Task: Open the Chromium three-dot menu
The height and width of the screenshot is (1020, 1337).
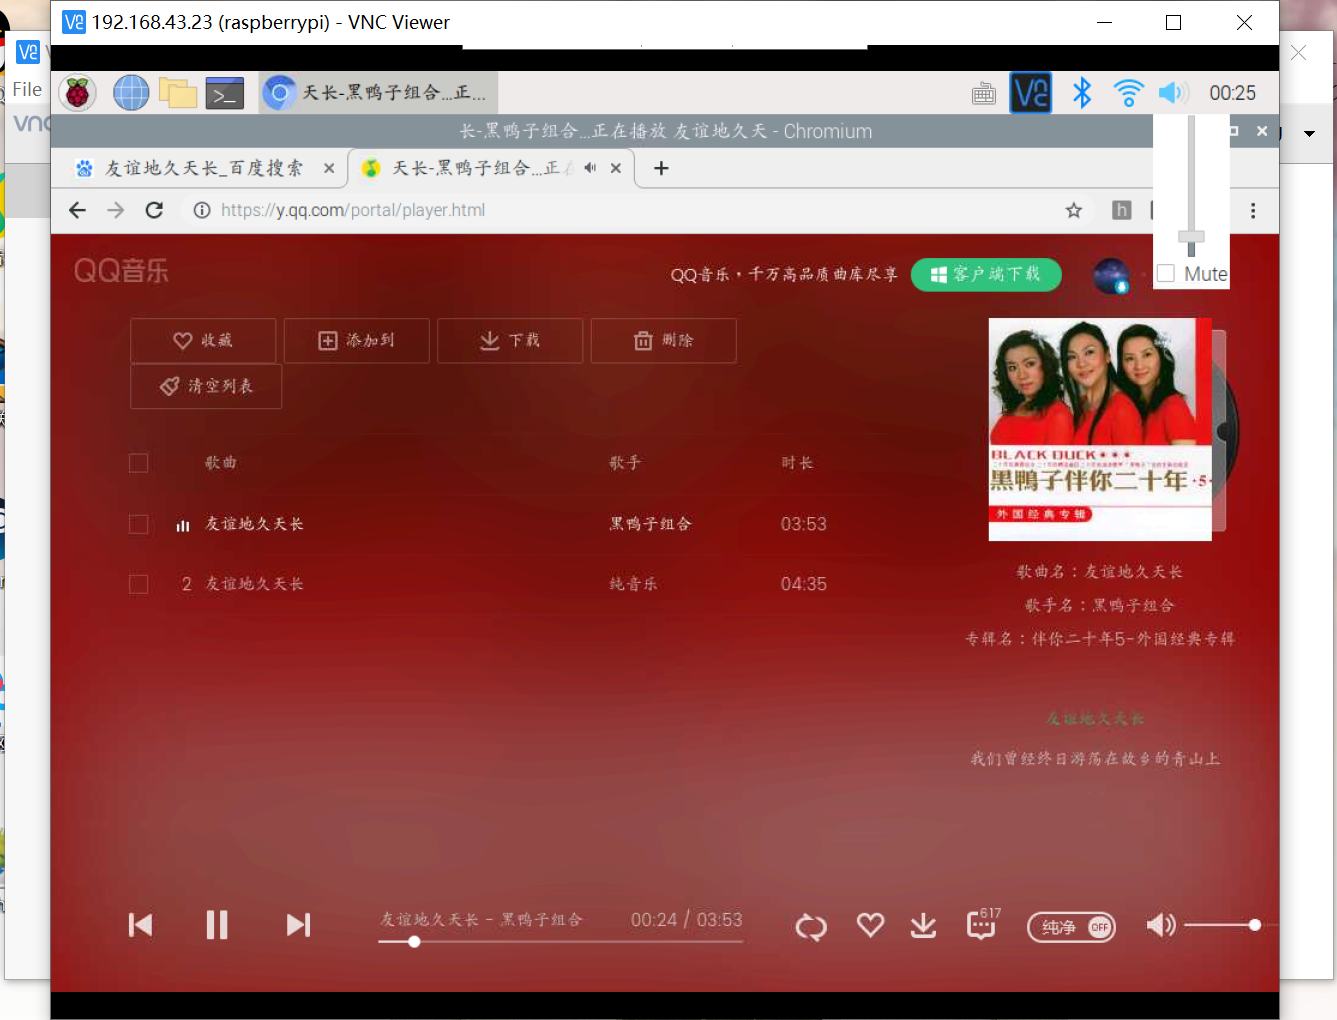Action: 1253,210
